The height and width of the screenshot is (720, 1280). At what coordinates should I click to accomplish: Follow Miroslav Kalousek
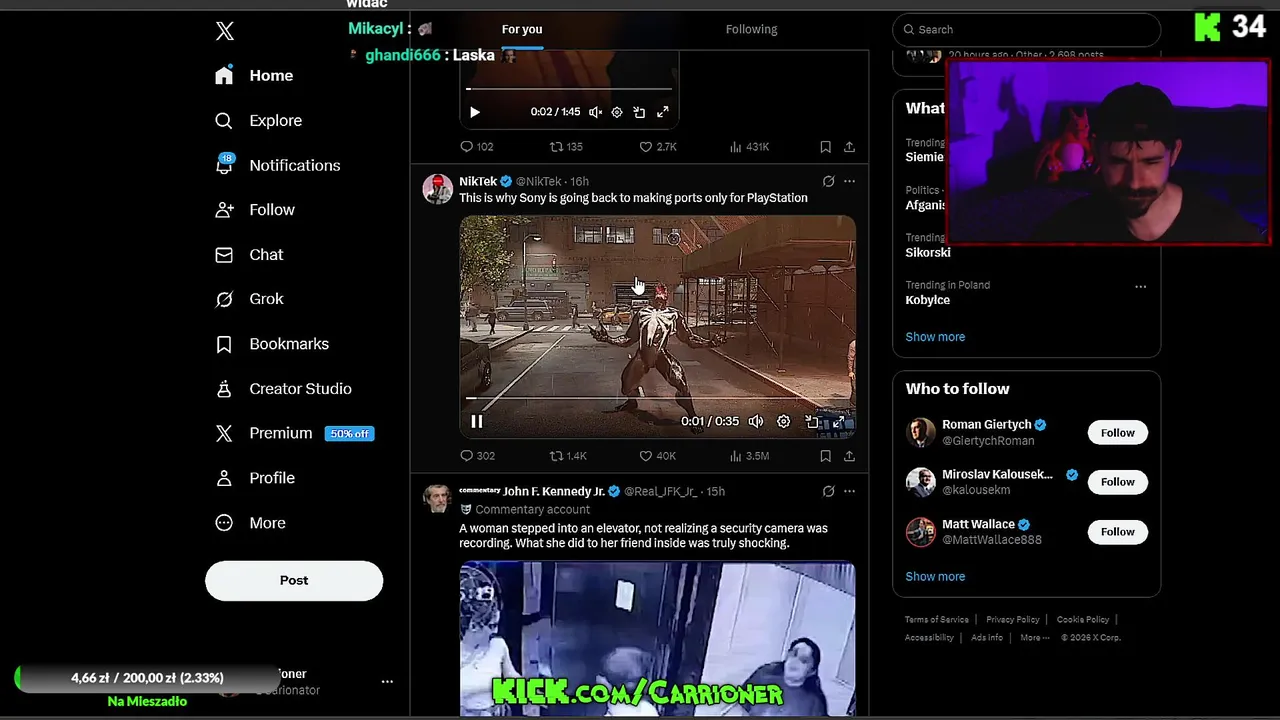(x=1117, y=482)
